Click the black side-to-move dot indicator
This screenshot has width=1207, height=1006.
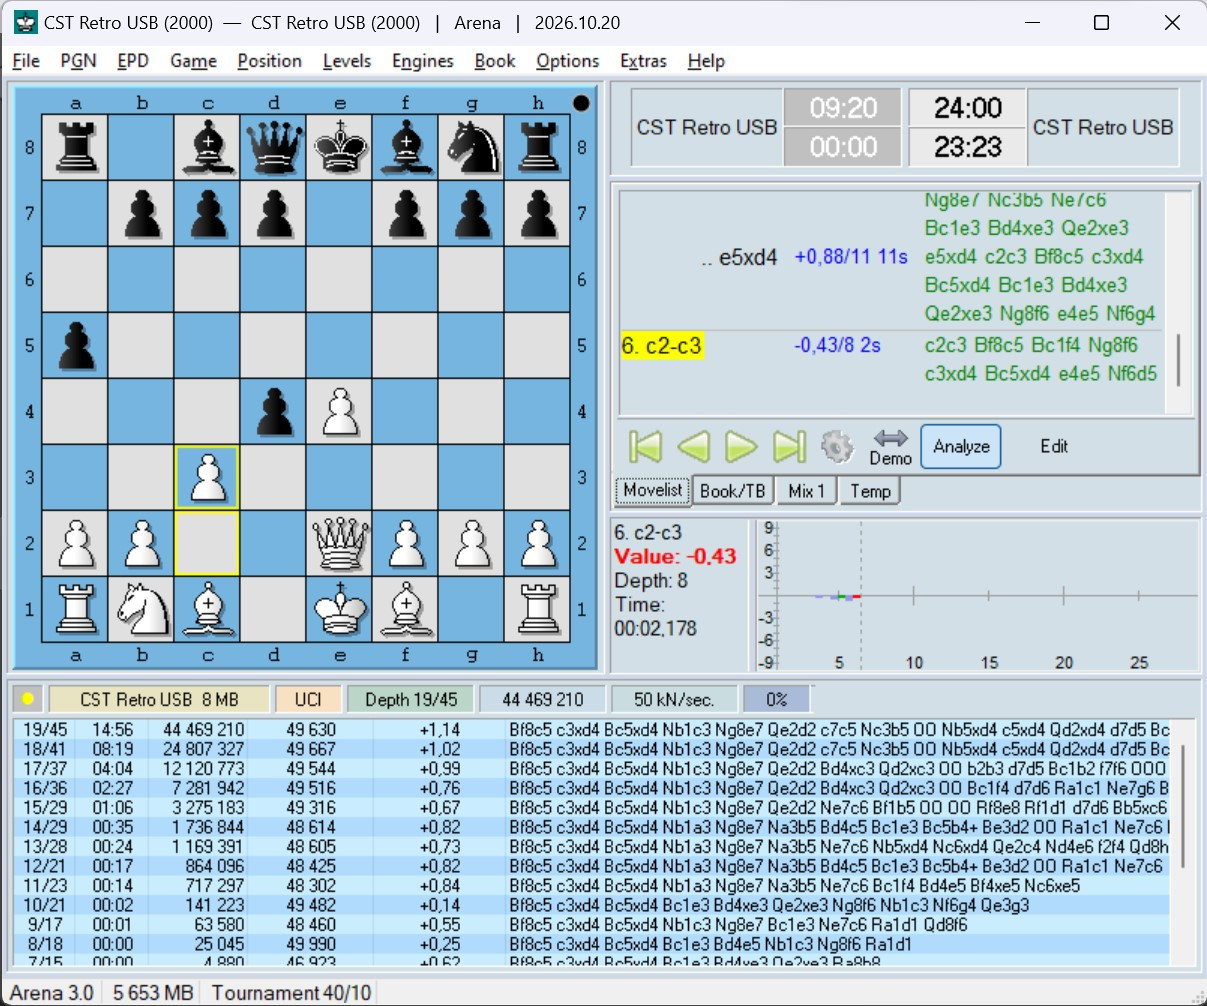tap(581, 102)
